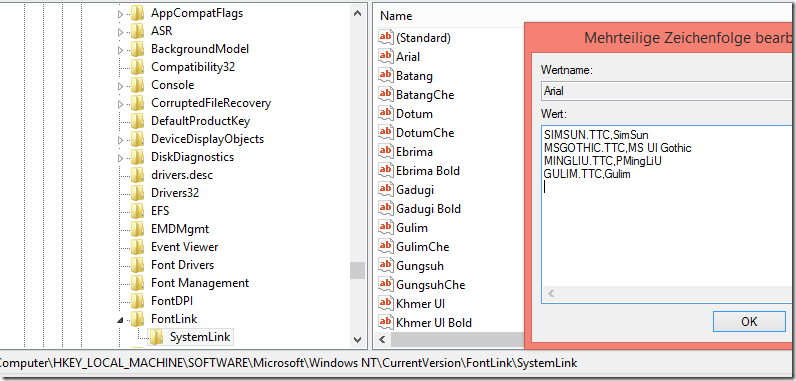Select the SystemLink folder icon

[156, 337]
